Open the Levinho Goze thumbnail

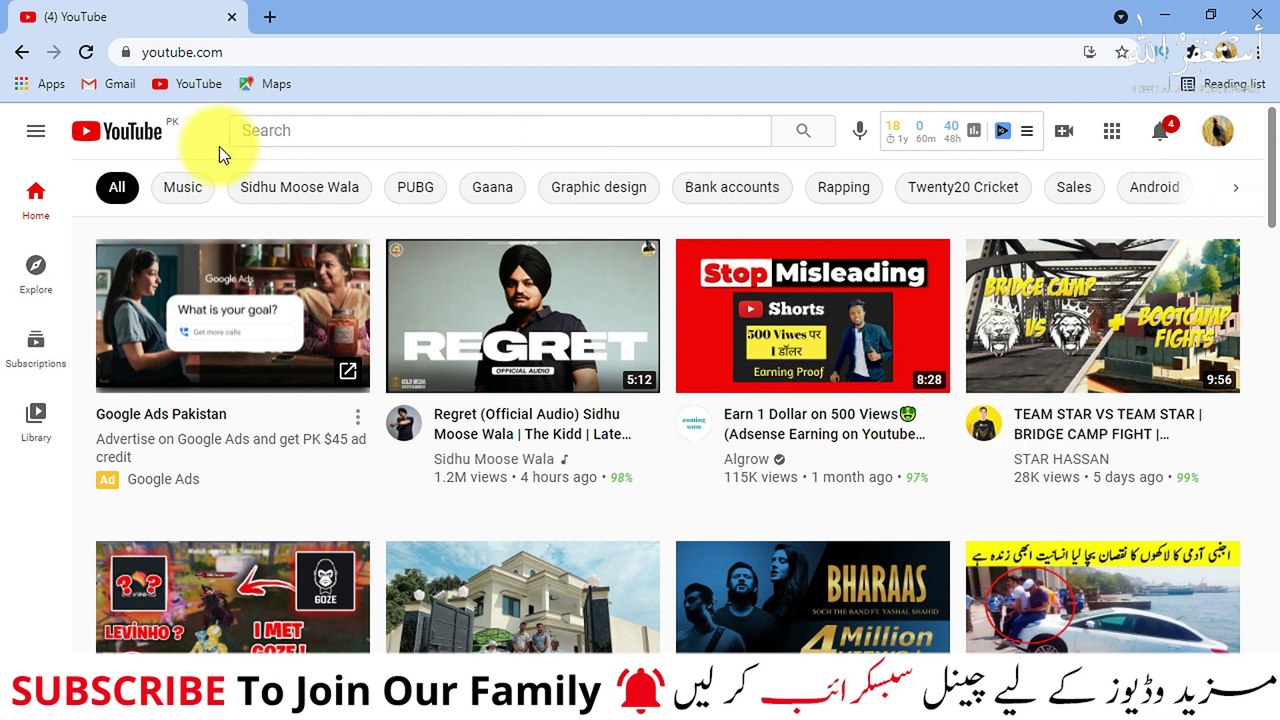(233, 597)
